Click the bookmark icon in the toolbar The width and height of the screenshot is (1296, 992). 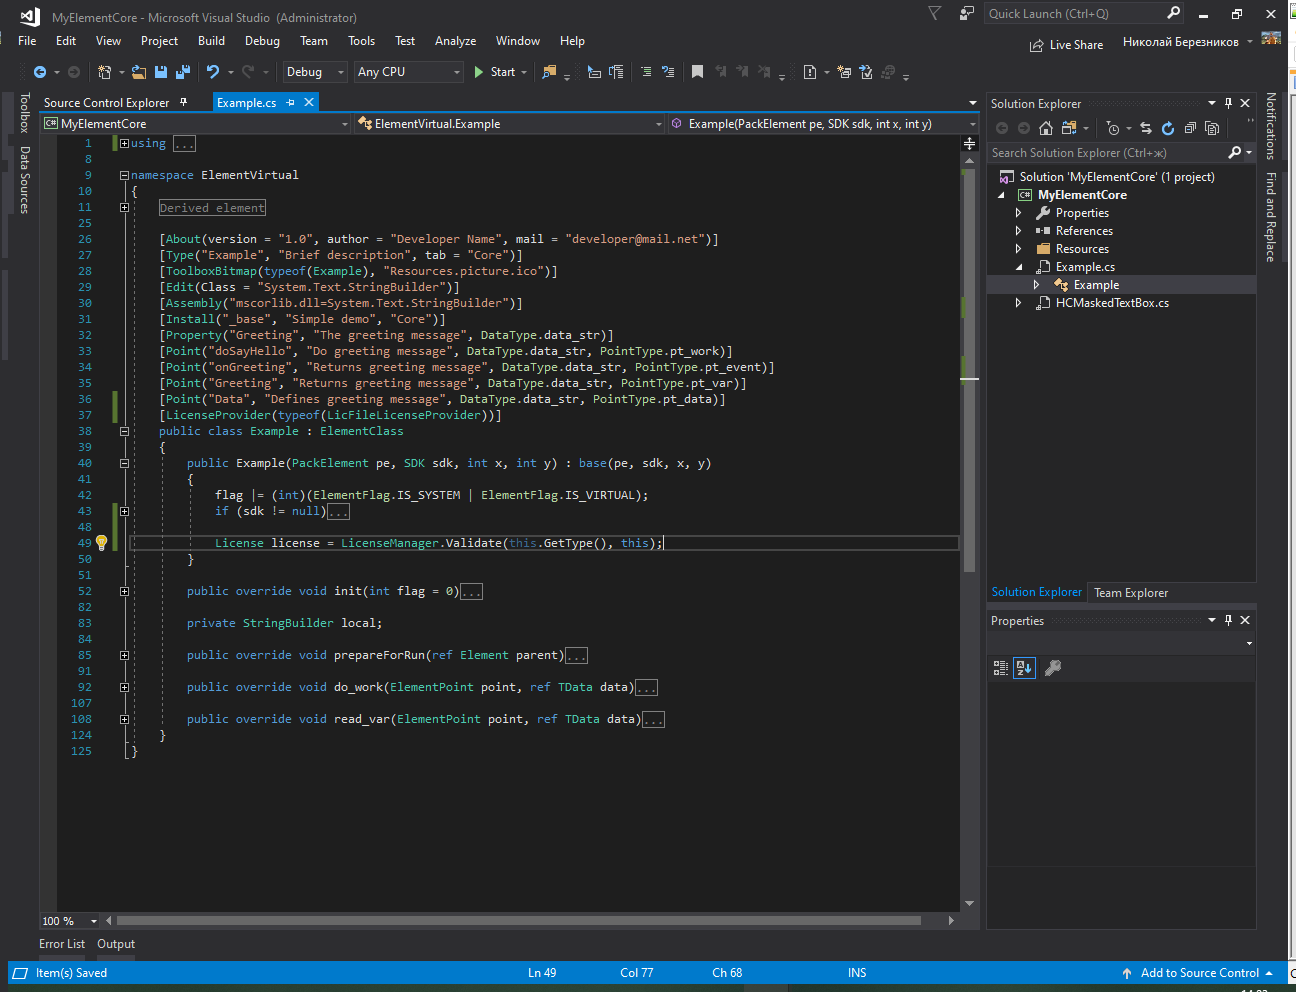[x=697, y=72]
